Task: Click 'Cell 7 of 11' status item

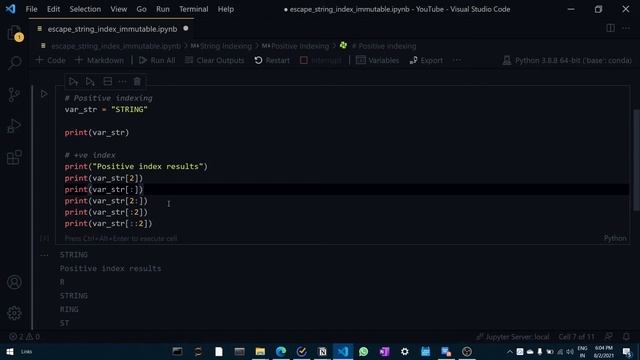Action: pyautogui.click(x=576, y=337)
